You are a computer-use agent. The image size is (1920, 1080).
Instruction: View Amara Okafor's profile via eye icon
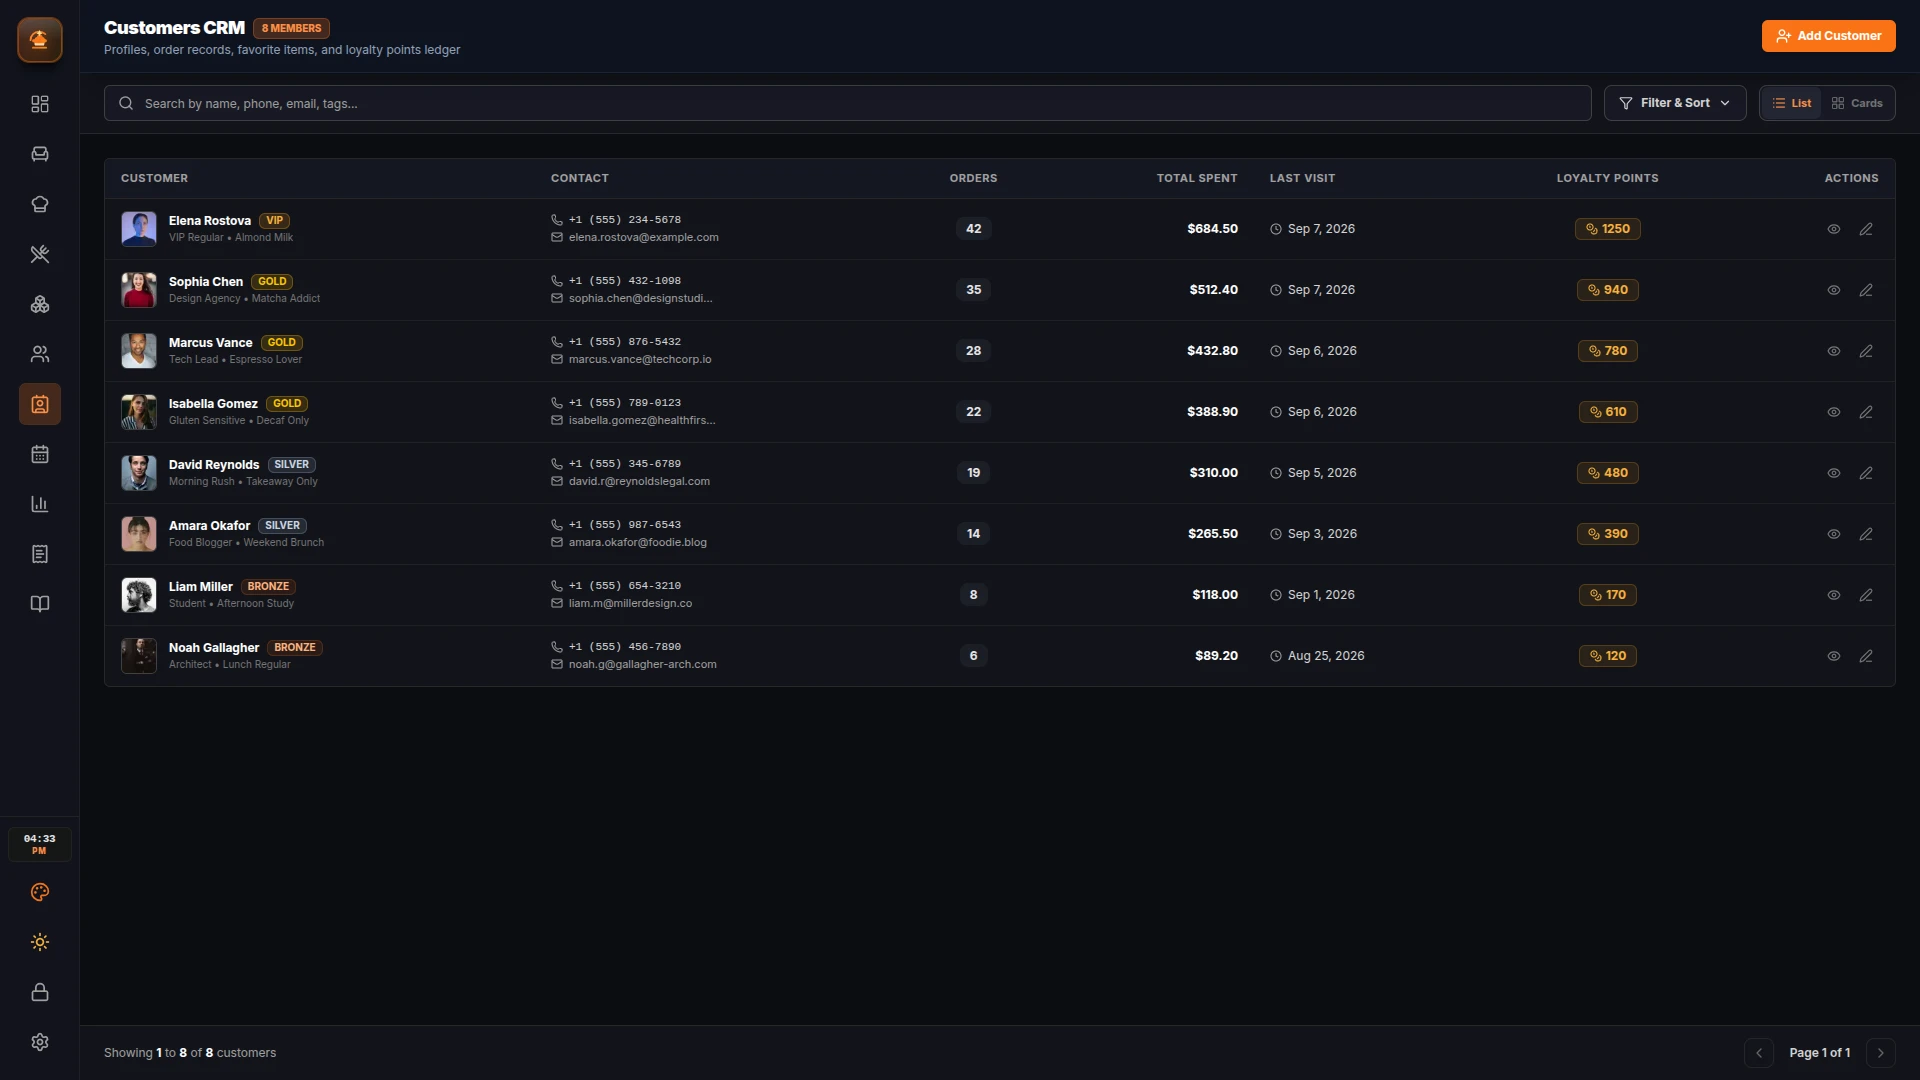pyautogui.click(x=1834, y=534)
